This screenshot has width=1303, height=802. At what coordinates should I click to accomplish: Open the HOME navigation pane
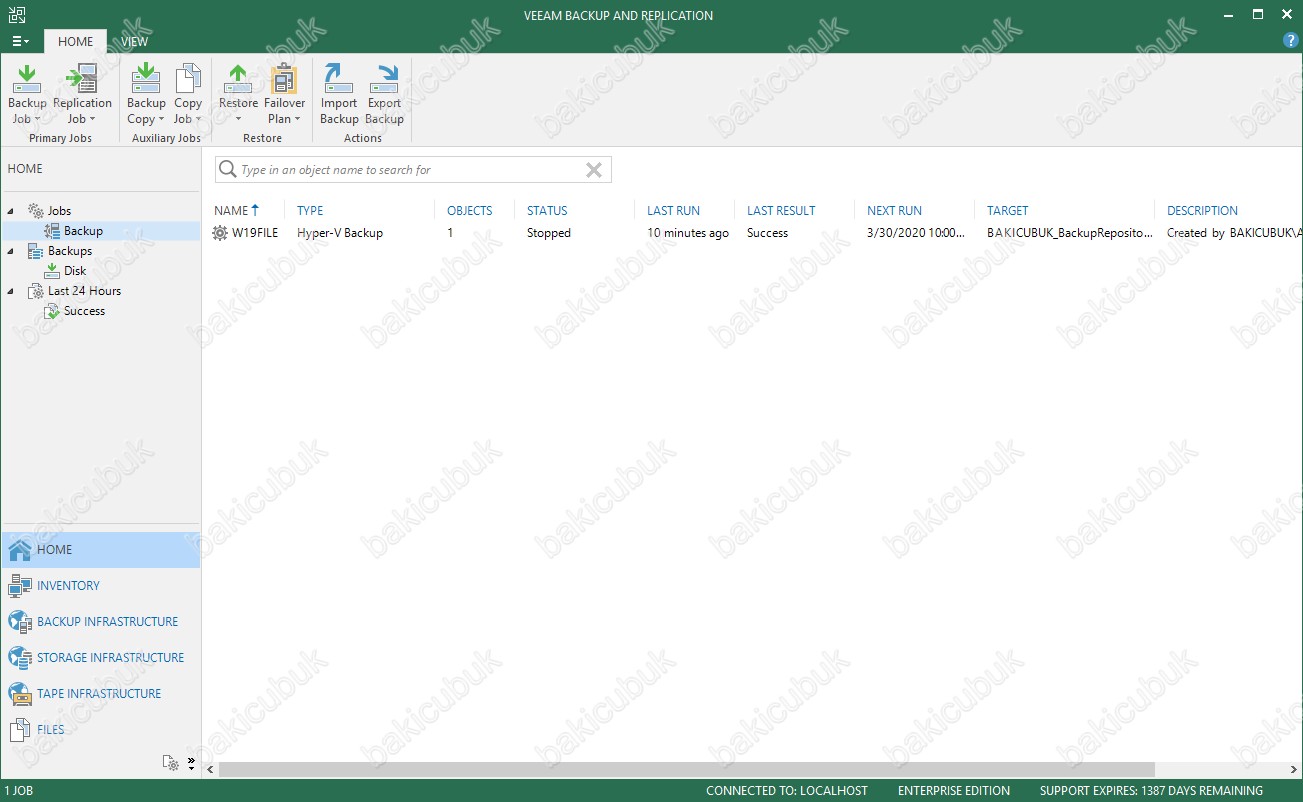101,550
